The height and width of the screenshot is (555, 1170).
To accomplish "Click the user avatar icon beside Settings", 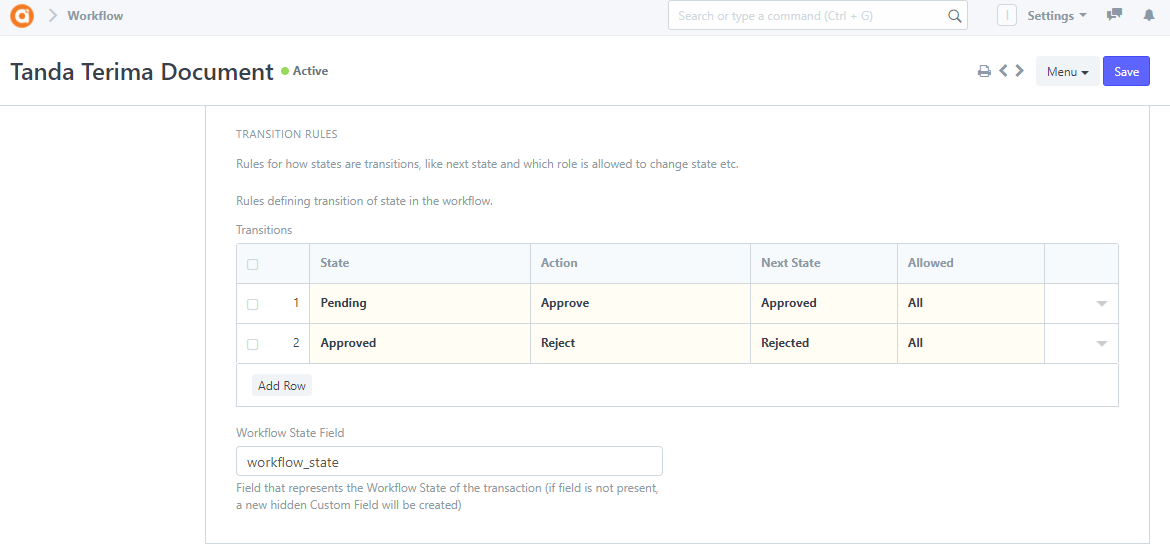I will point(1007,16).
